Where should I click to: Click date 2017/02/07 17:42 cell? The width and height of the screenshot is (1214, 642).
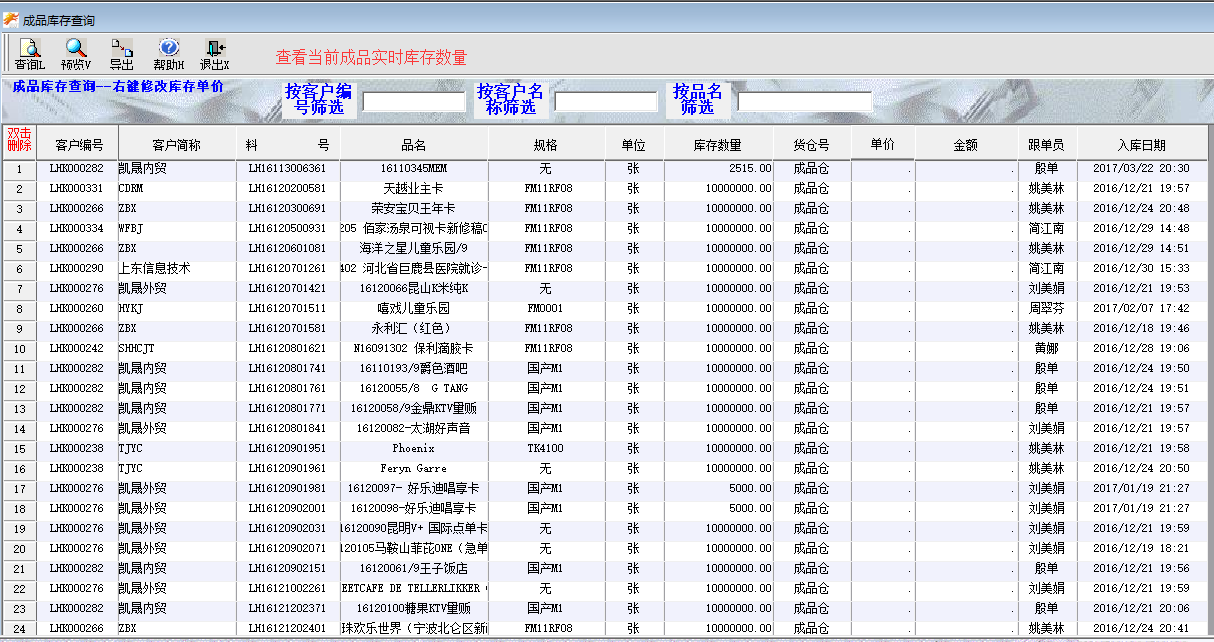point(1141,309)
